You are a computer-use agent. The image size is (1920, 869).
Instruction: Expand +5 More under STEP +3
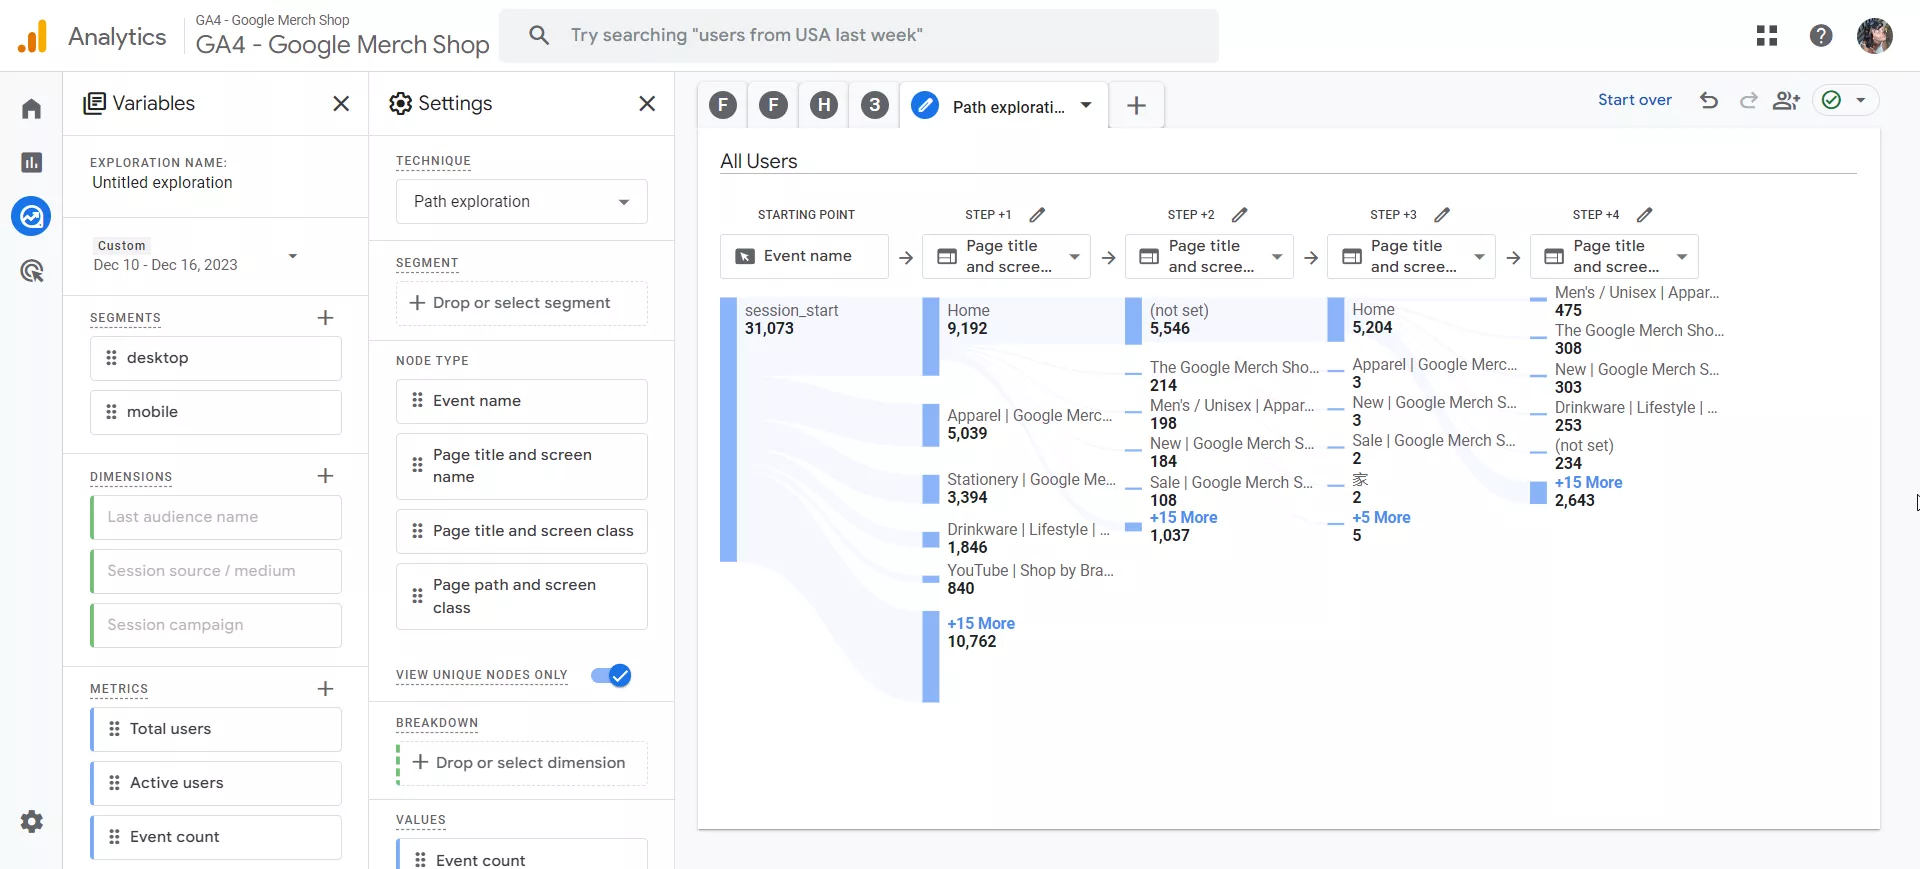coord(1381,518)
